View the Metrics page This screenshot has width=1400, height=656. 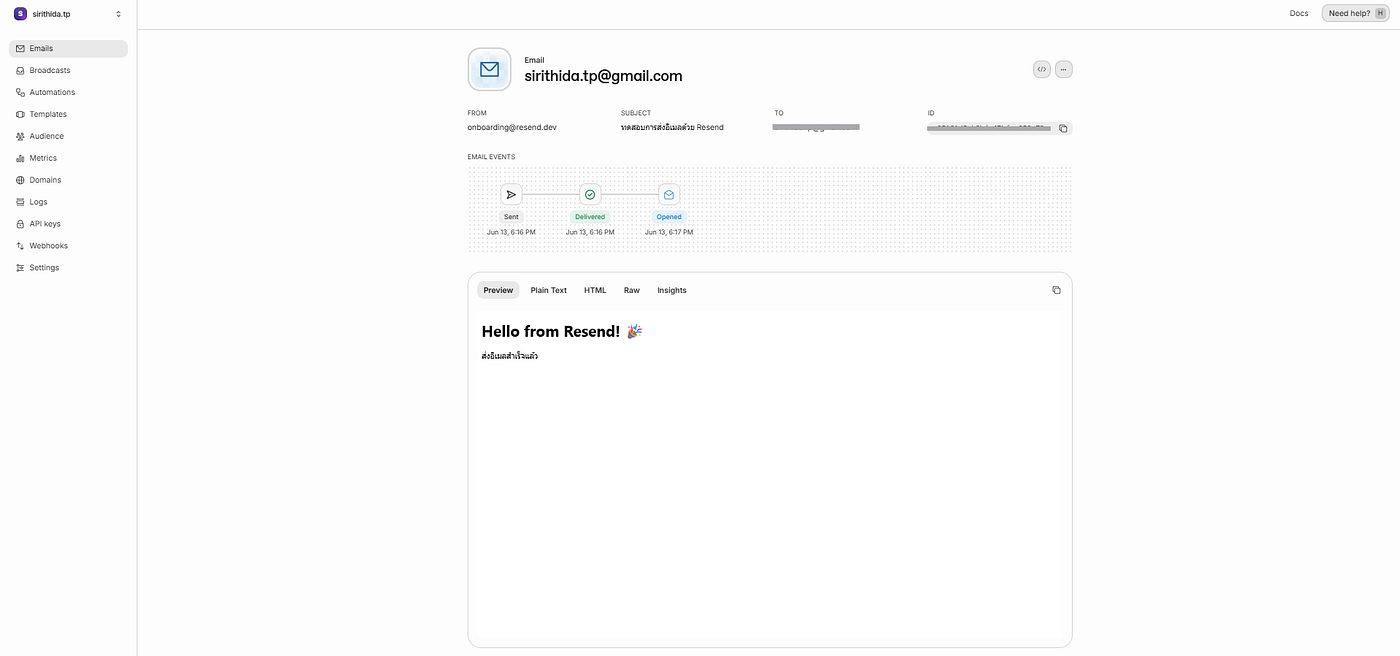tap(43, 158)
